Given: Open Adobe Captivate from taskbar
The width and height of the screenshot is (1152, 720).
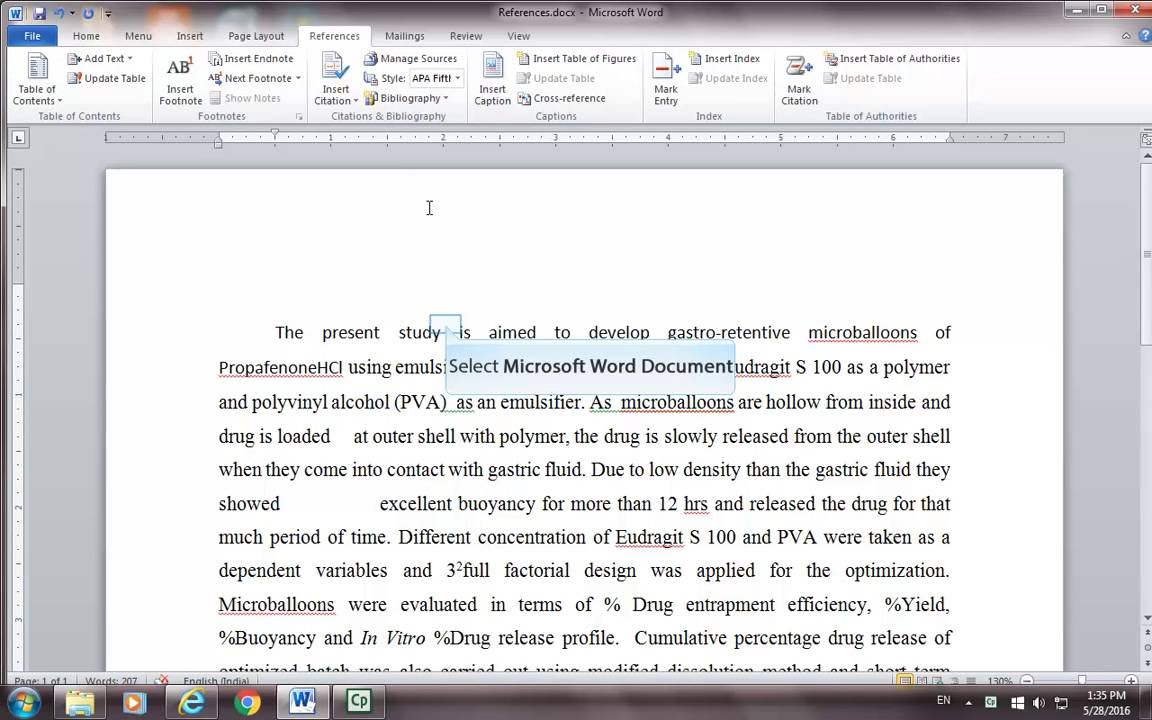Looking at the screenshot, I should (x=359, y=702).
